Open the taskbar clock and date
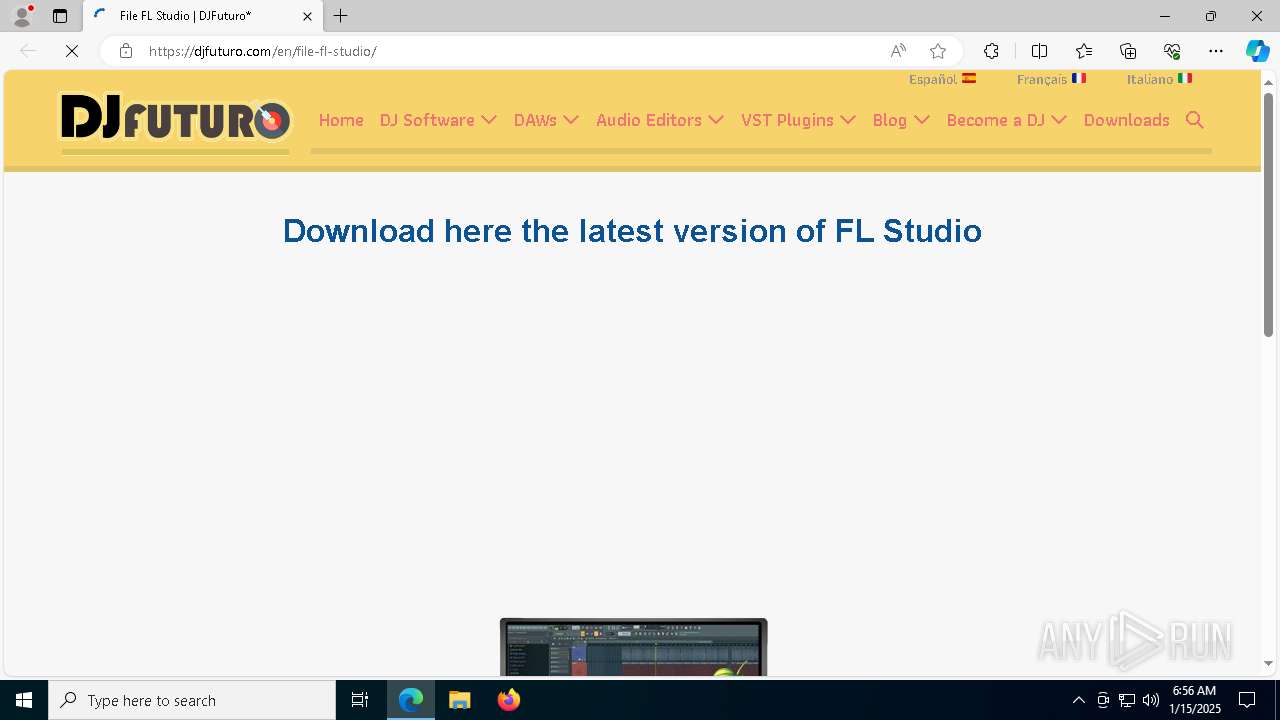The width and height of the screenshot is (1280, 720). point(1195,700)
